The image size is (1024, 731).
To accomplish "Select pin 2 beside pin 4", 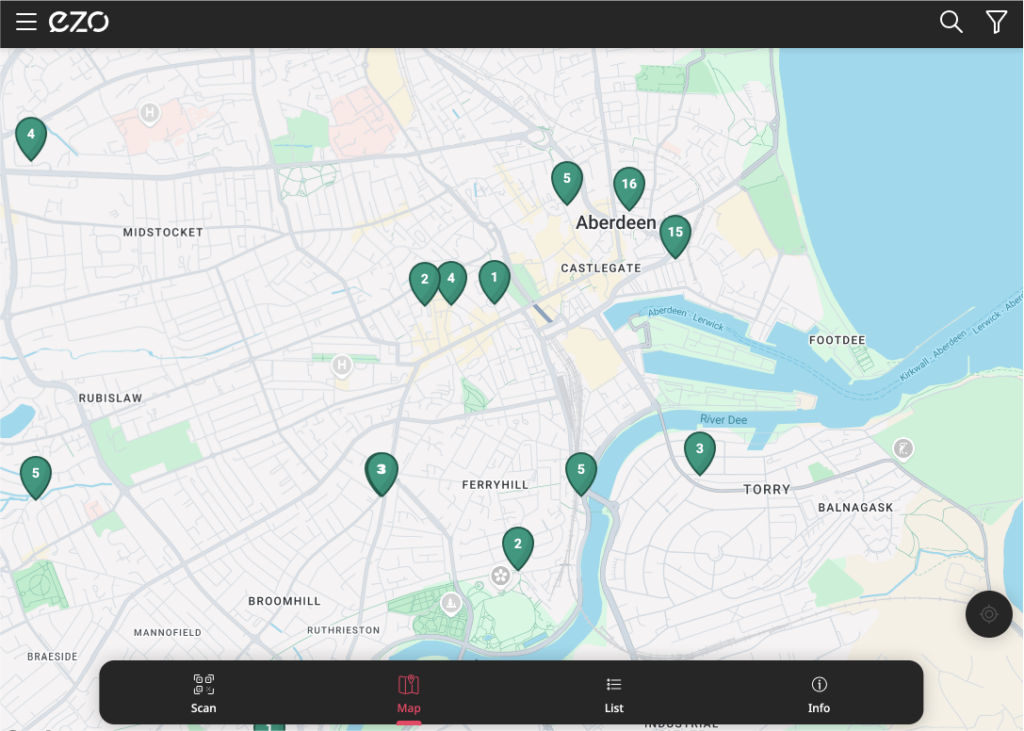I will (x=424, y=282).
